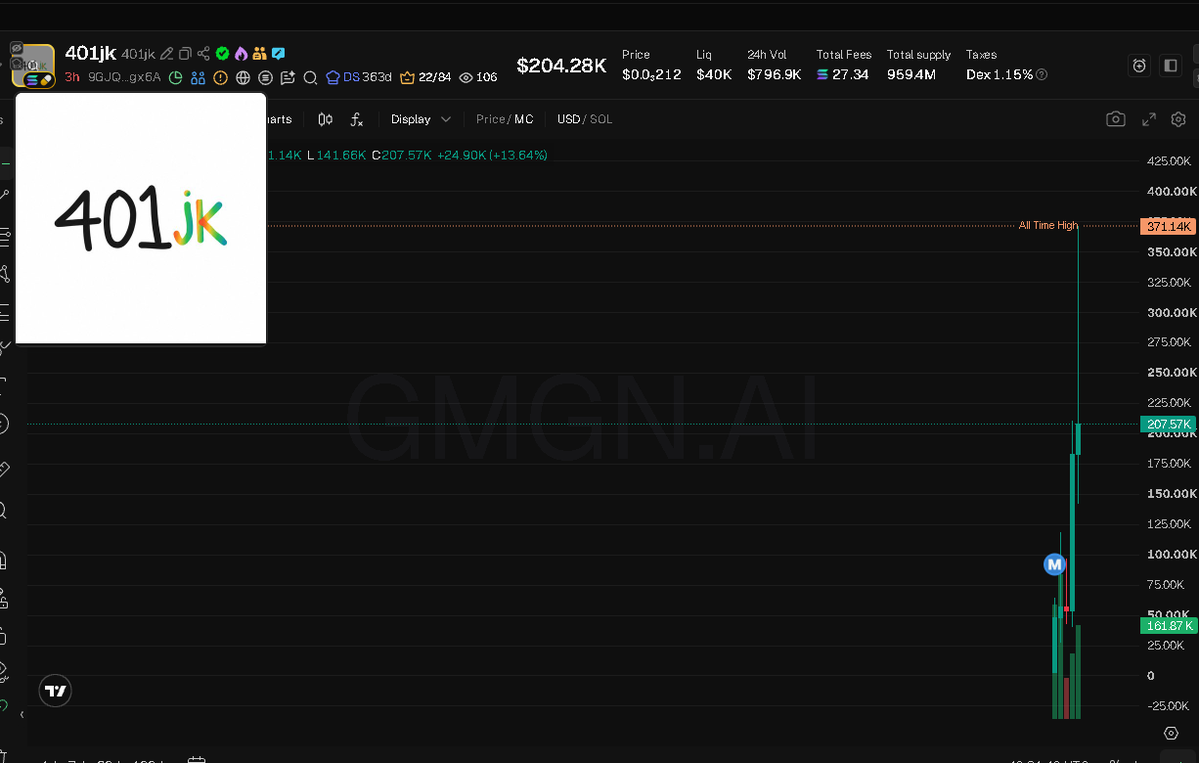
Task: Click the 207.57K current price tag
Action: [1168, 424]
